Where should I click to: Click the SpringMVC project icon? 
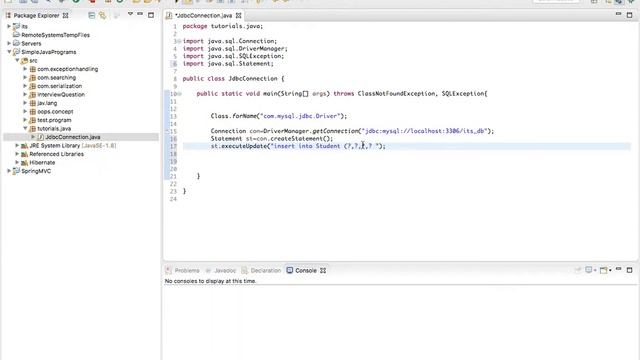pyautogui.click(x=16, y=171)
